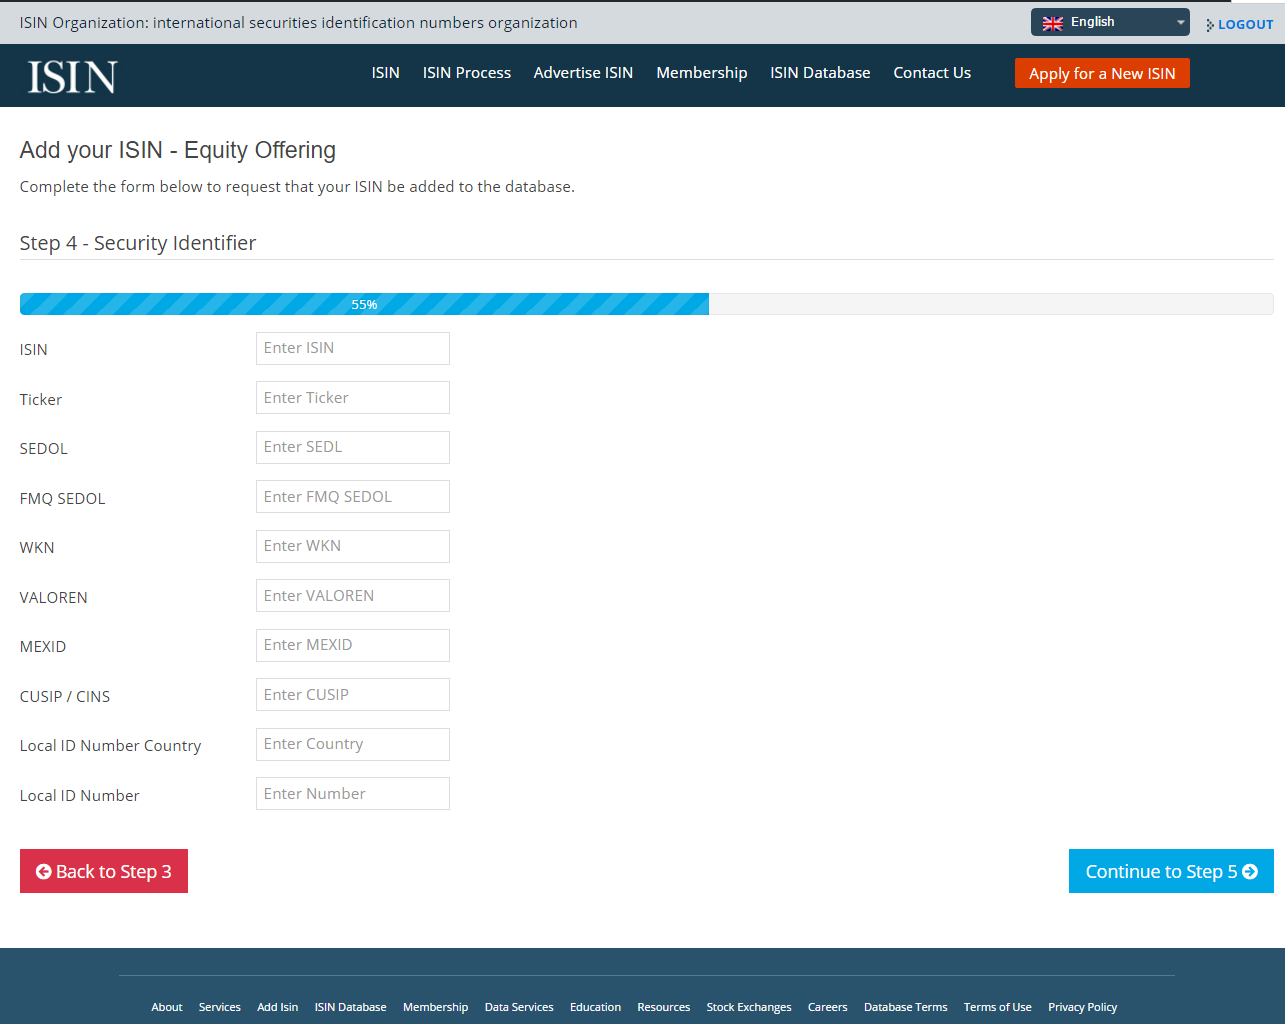Visit the Stock Exchanges footer link

(x=748, y=1007)
